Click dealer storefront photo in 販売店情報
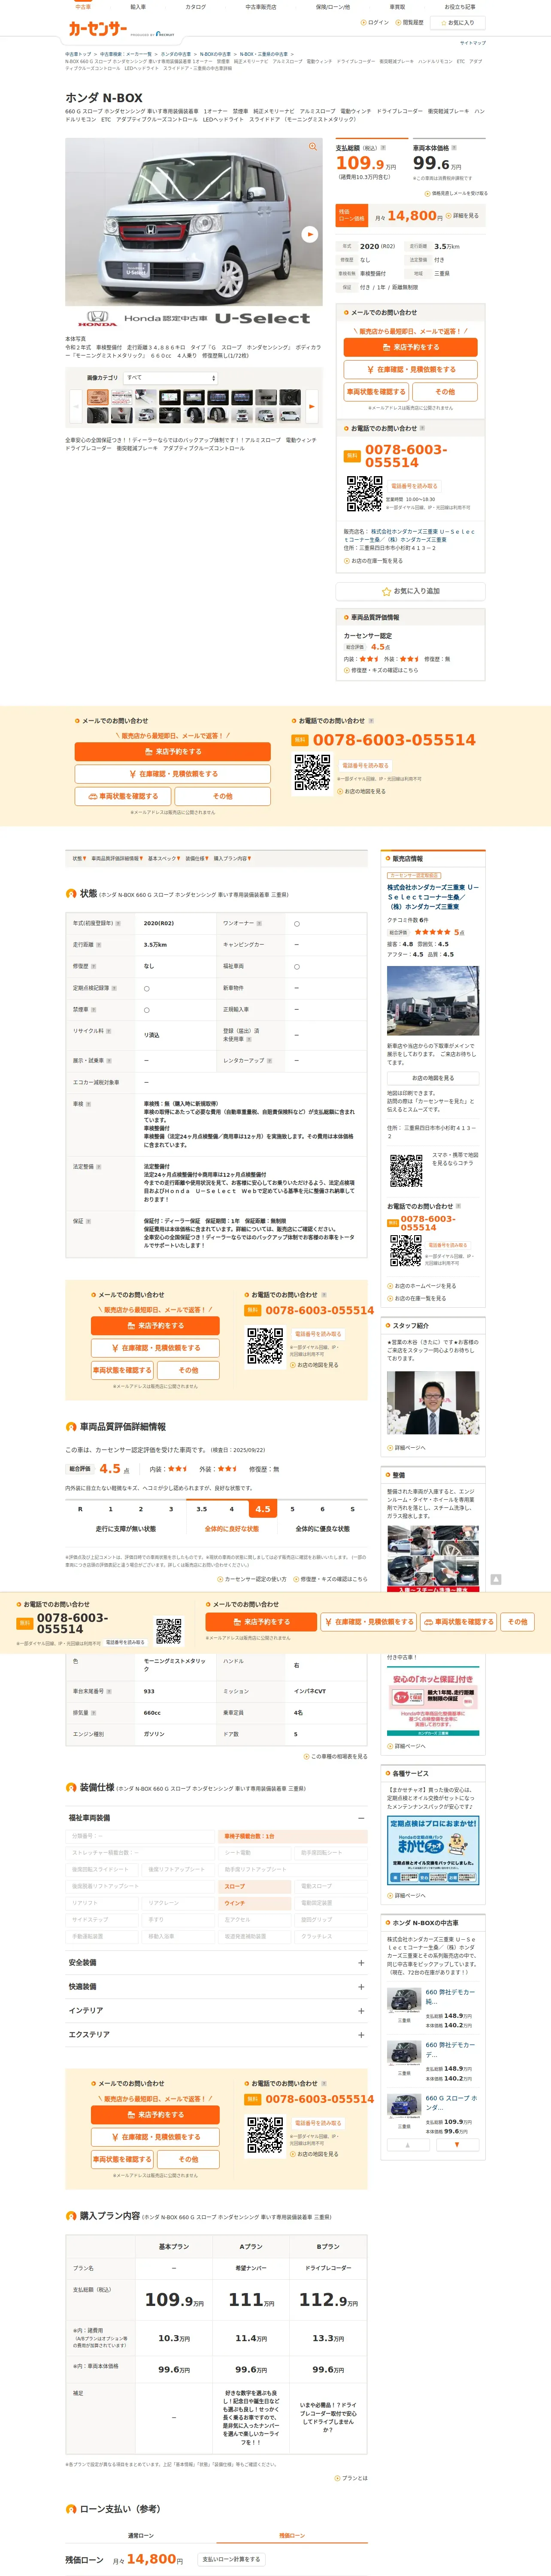 tap(433, 1001)
